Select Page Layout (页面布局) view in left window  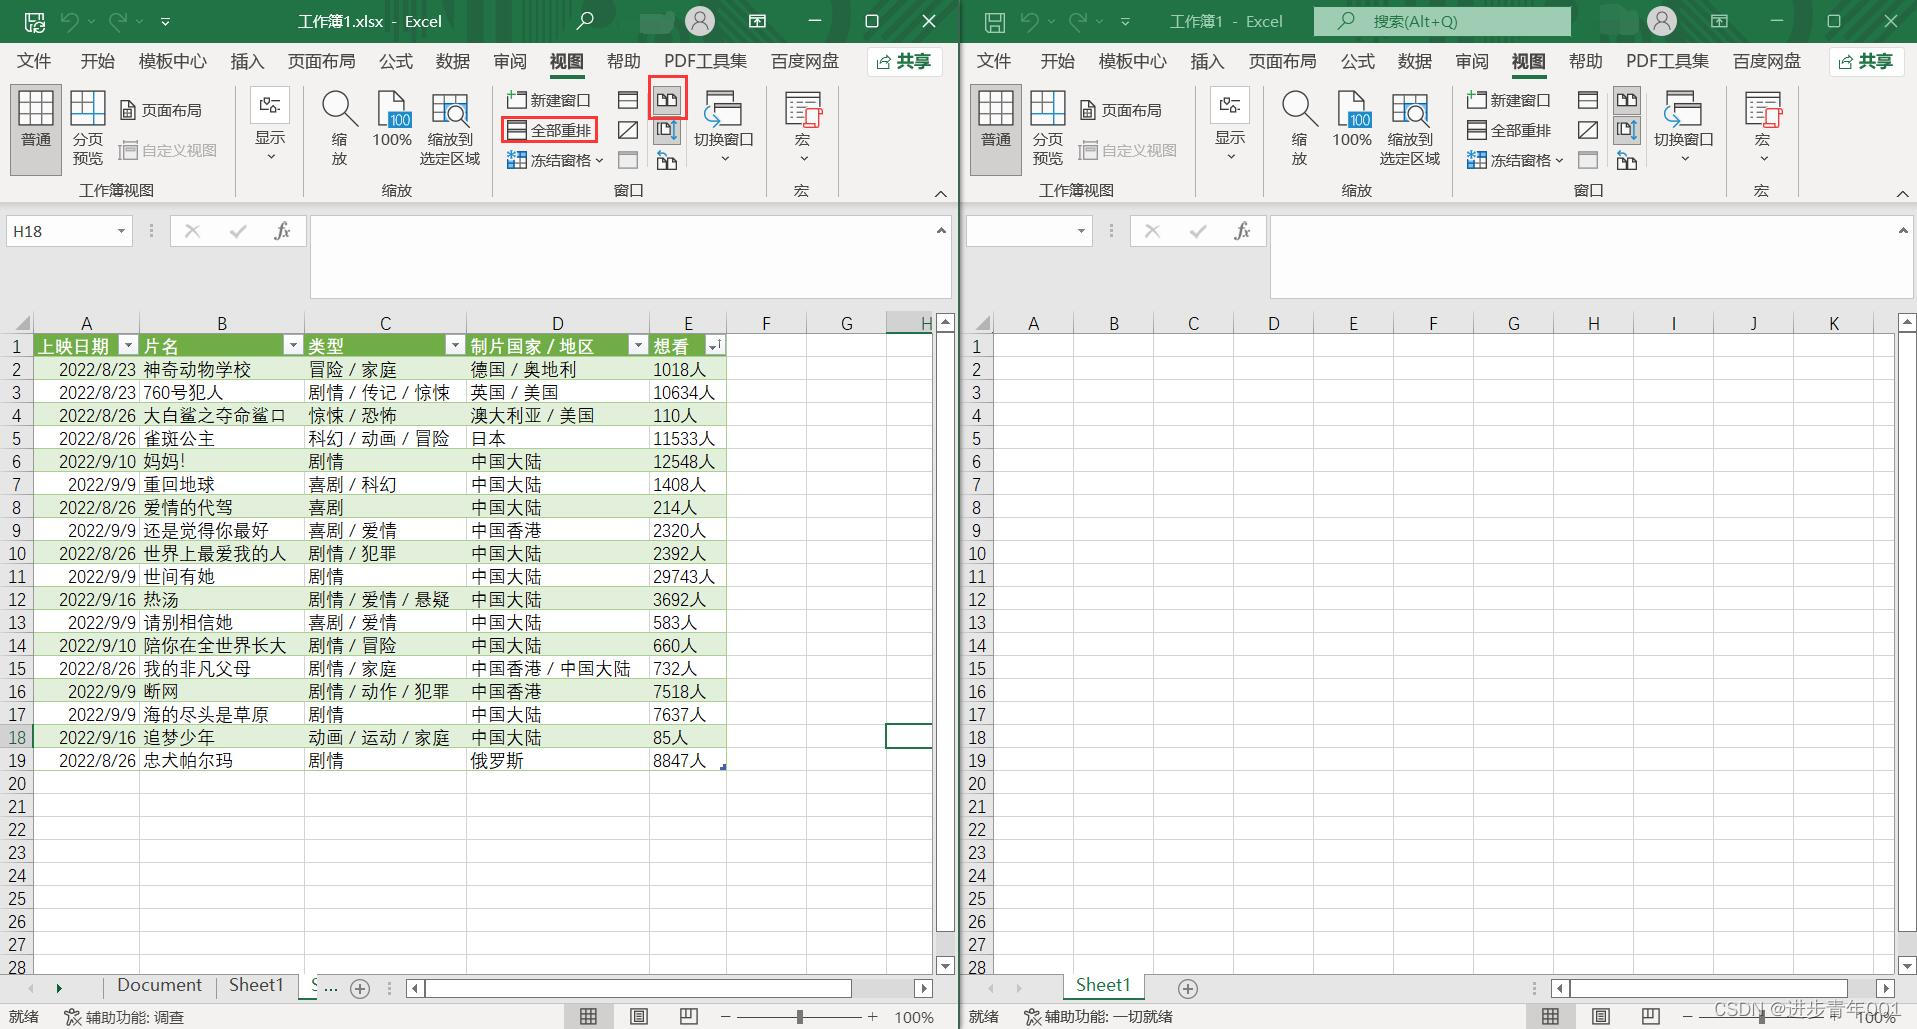coord(160,110)
